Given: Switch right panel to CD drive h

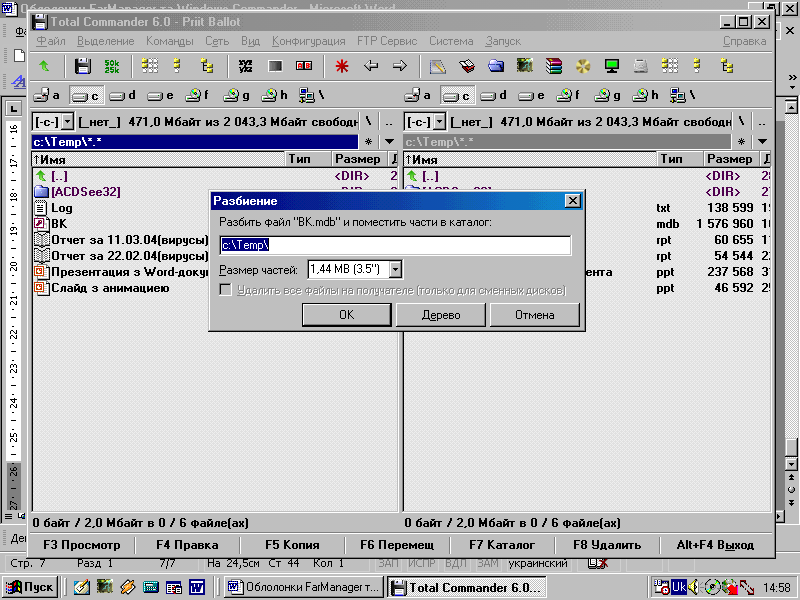Looking at the screenshot, I should coord(645,95).
